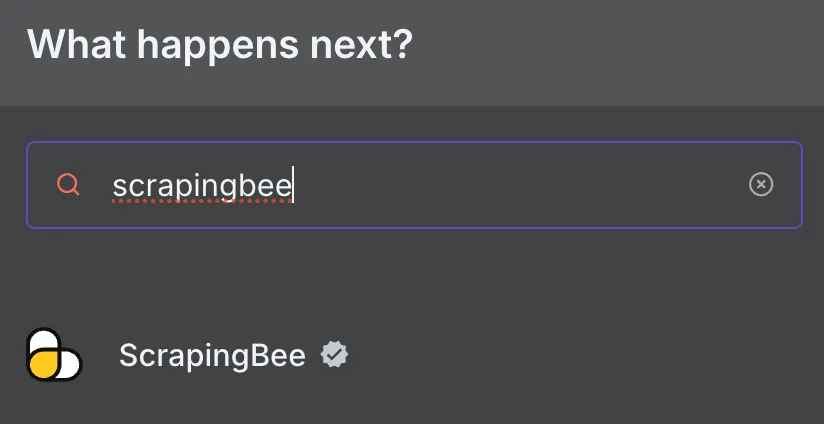This screenshot has height=424, width=824.
Task: Click the red search icon in the field
Action: click(69, 185)
